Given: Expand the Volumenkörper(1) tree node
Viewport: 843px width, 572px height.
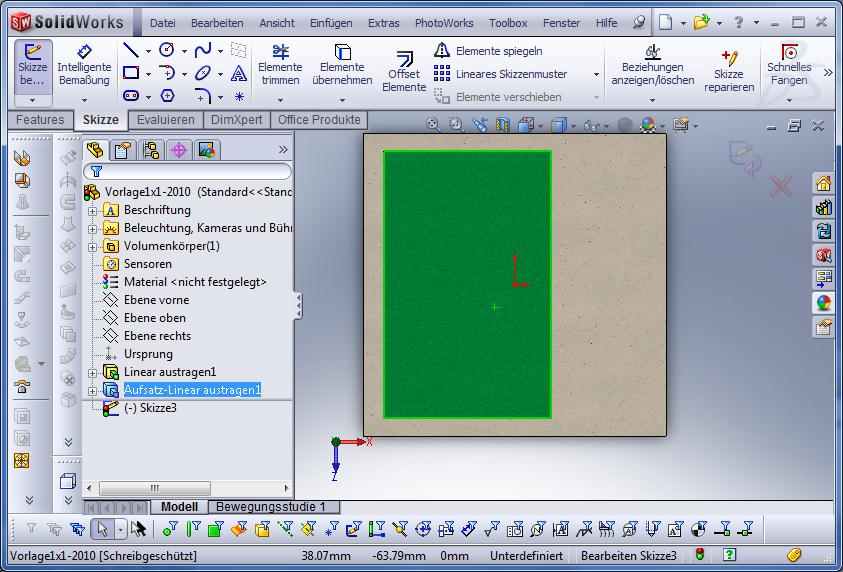Looking at the screenshot, I should point(93,246).
